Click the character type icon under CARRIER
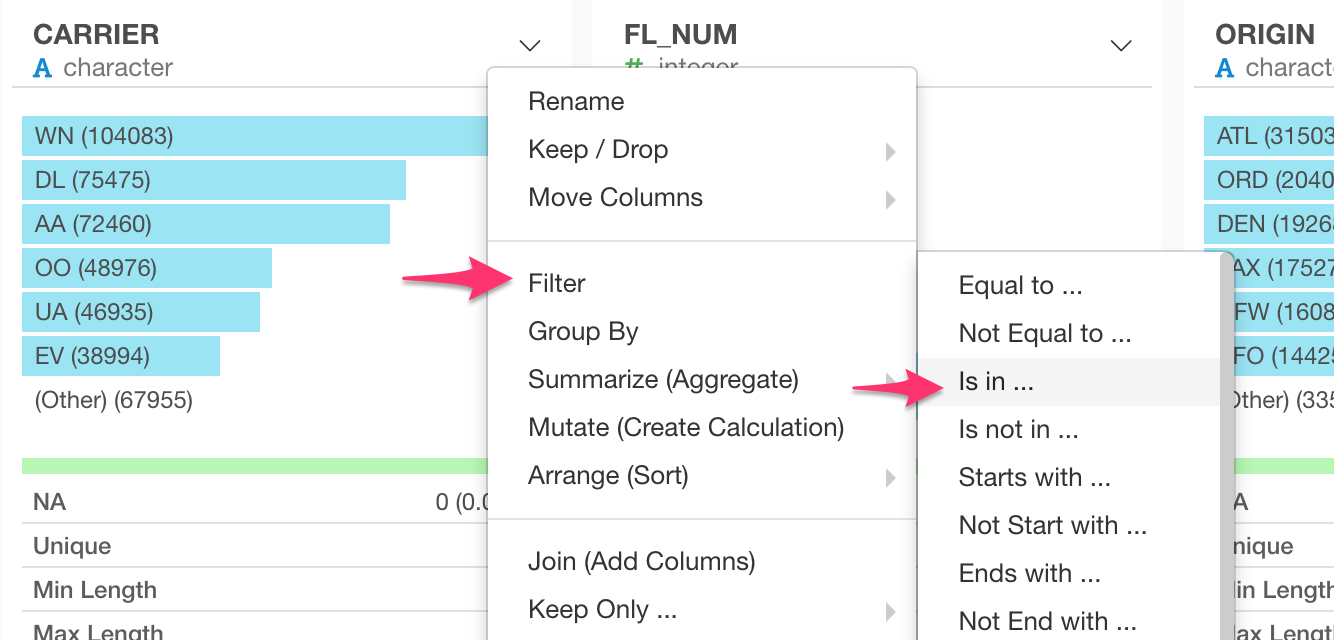The image size is (1334, 640). (x=42, y=68)
